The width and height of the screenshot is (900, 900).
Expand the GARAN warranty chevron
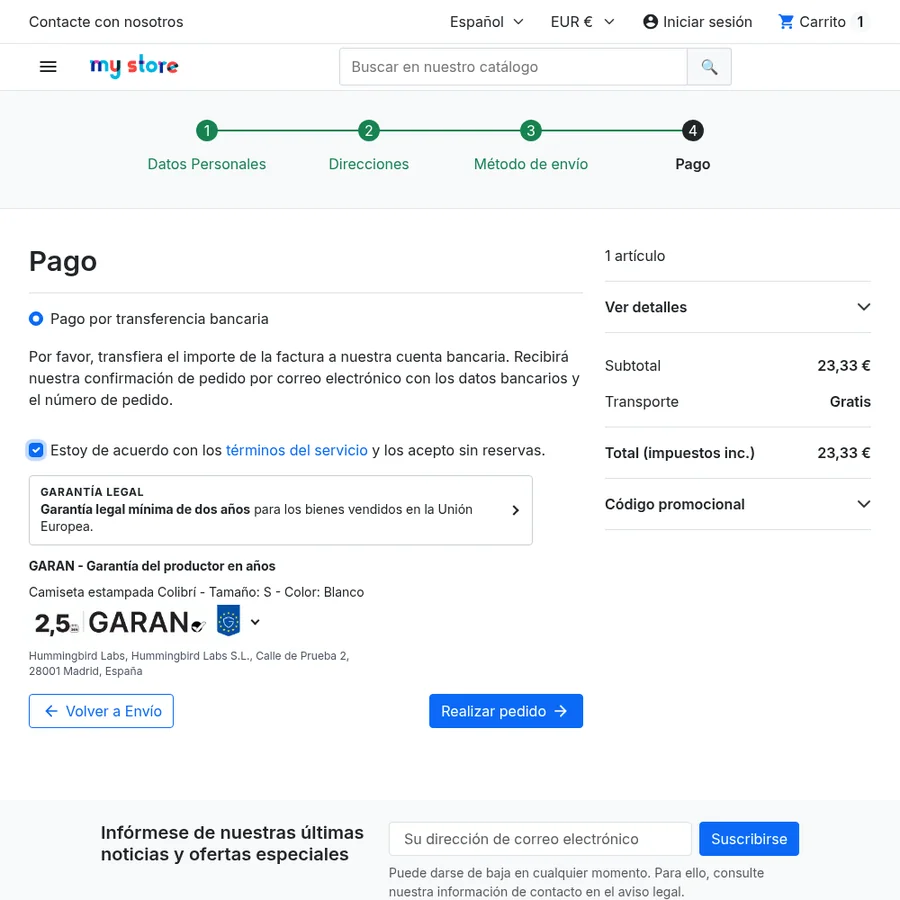(255, 622)
